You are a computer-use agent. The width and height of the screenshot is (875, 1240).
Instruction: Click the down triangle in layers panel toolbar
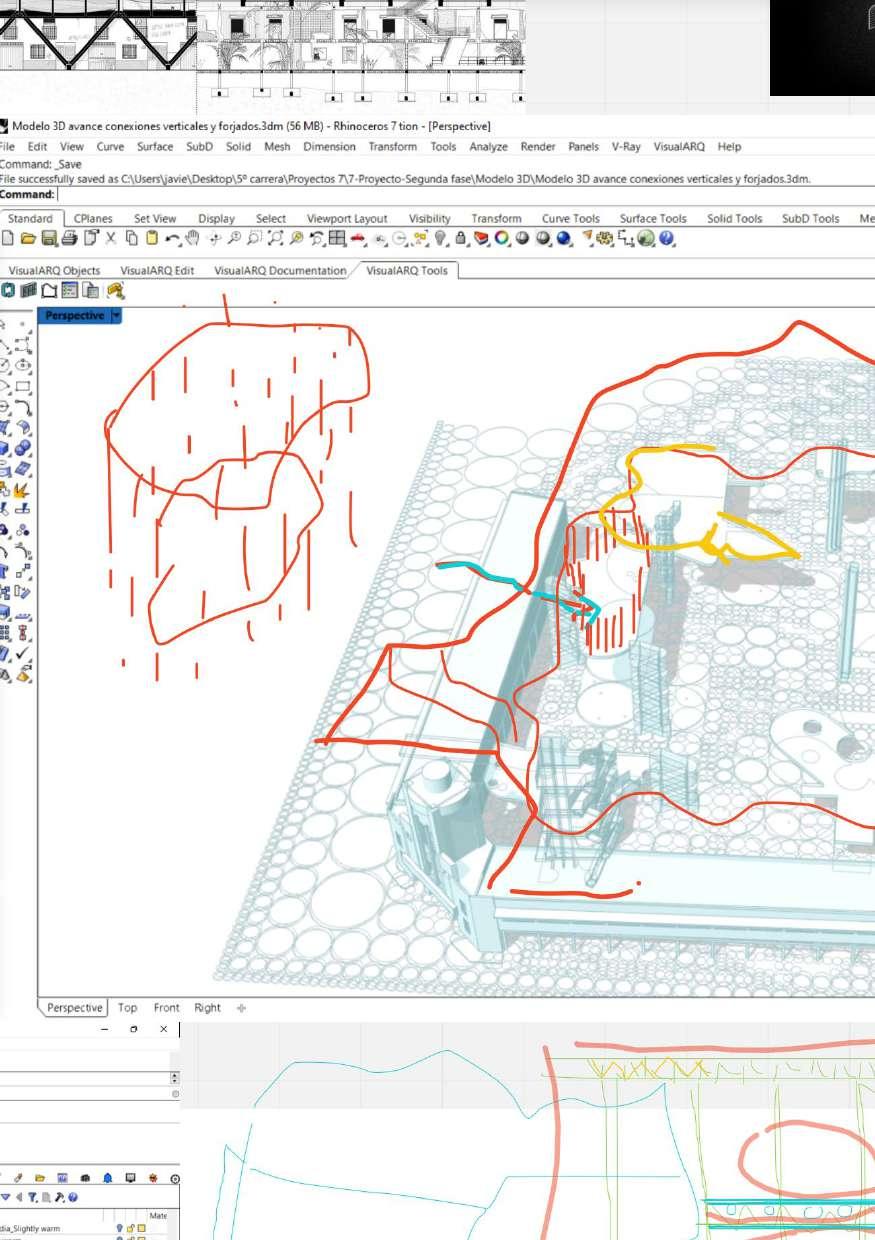pos(6,1197)
